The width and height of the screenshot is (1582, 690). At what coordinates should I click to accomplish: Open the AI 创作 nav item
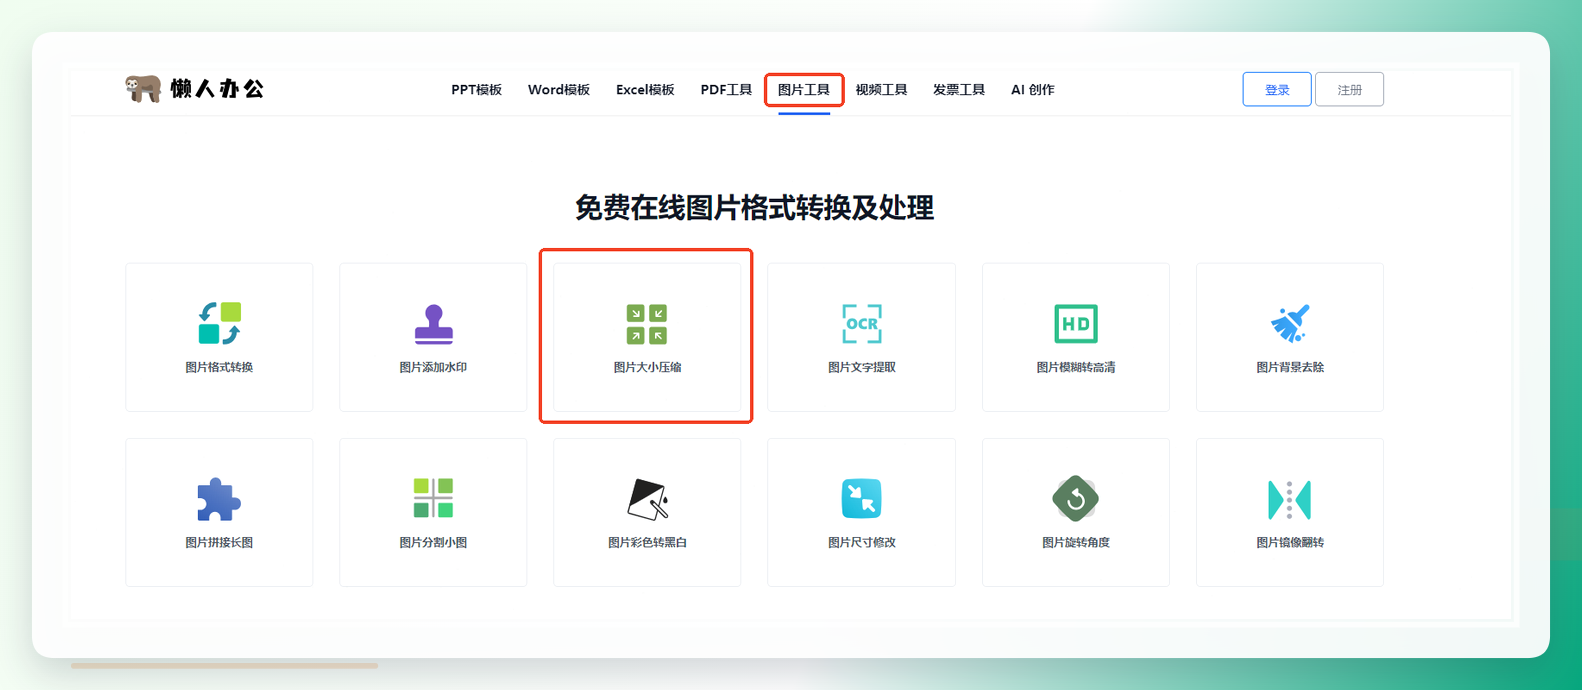(x=1033, y=90)
